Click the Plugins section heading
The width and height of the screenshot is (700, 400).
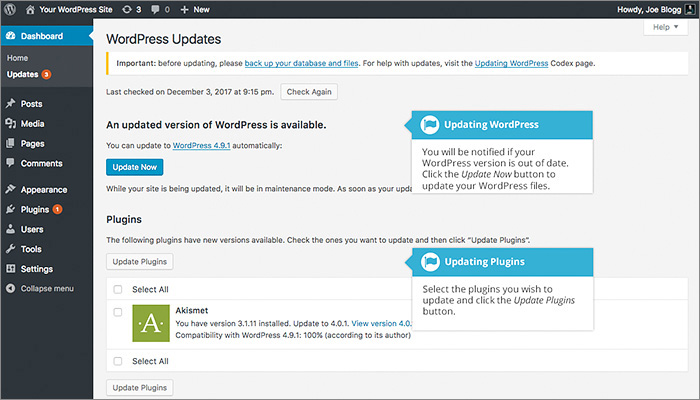click(x=124, y=219)
